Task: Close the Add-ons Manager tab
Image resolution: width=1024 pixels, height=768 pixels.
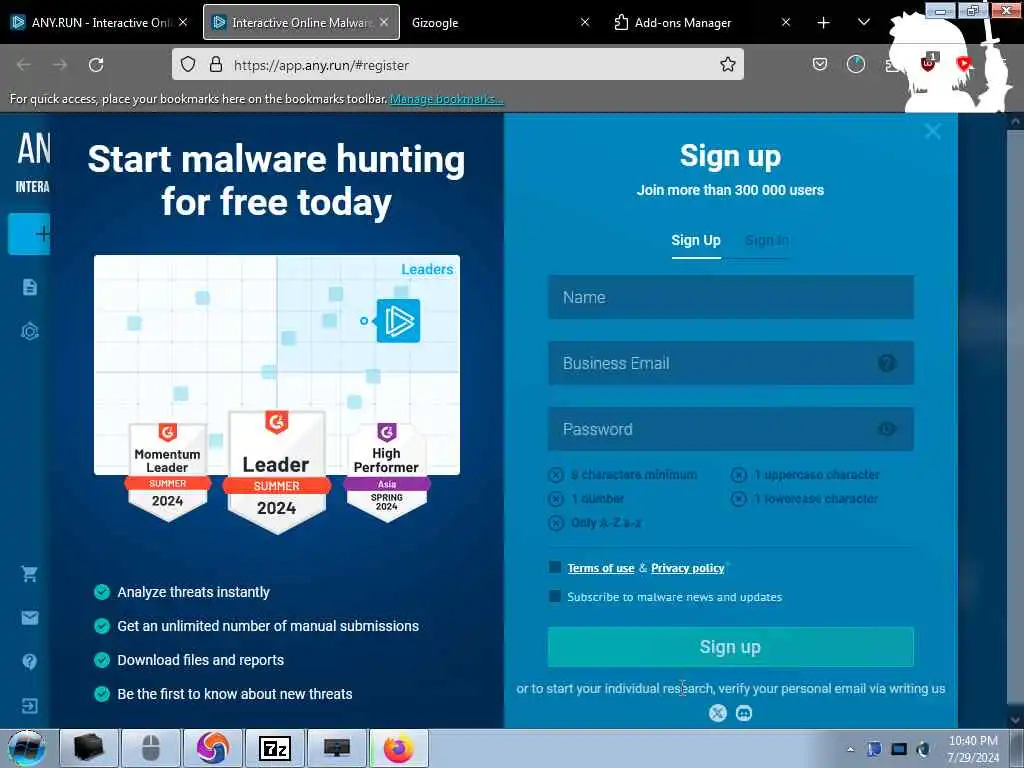Action: [786, 23]
